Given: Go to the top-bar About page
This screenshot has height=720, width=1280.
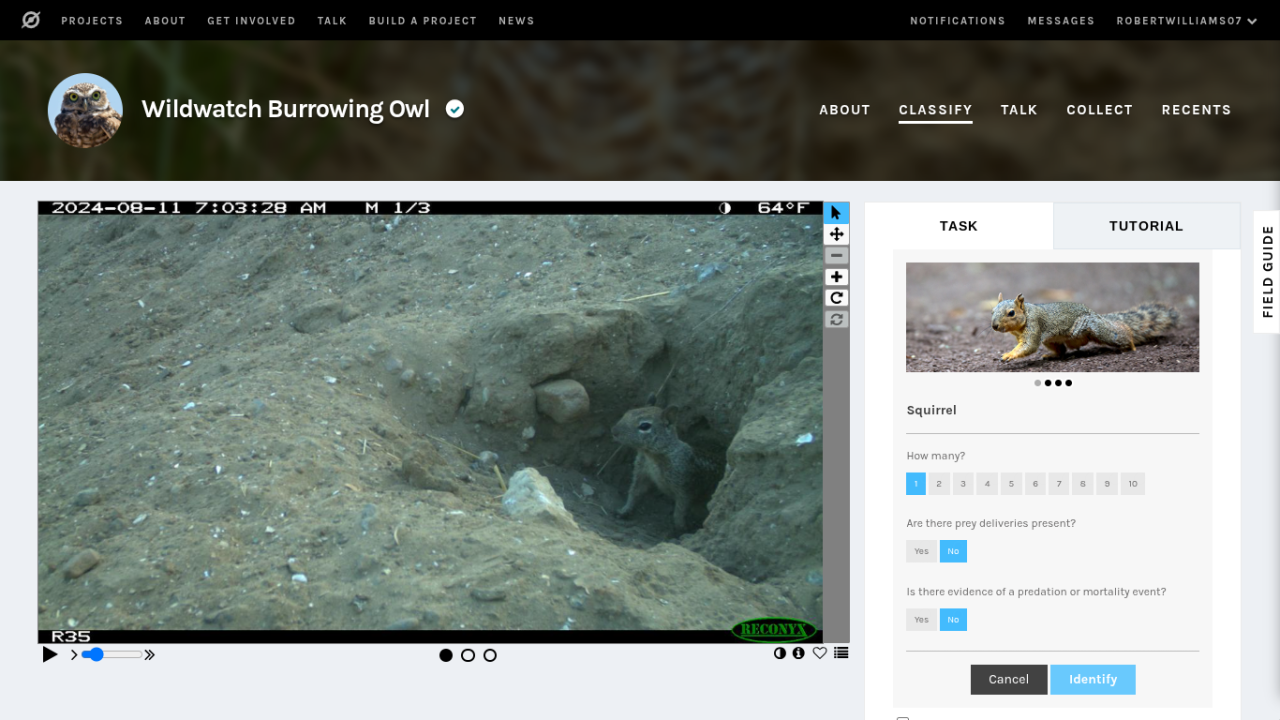Looking at the screenshot, I should [165, 21].
